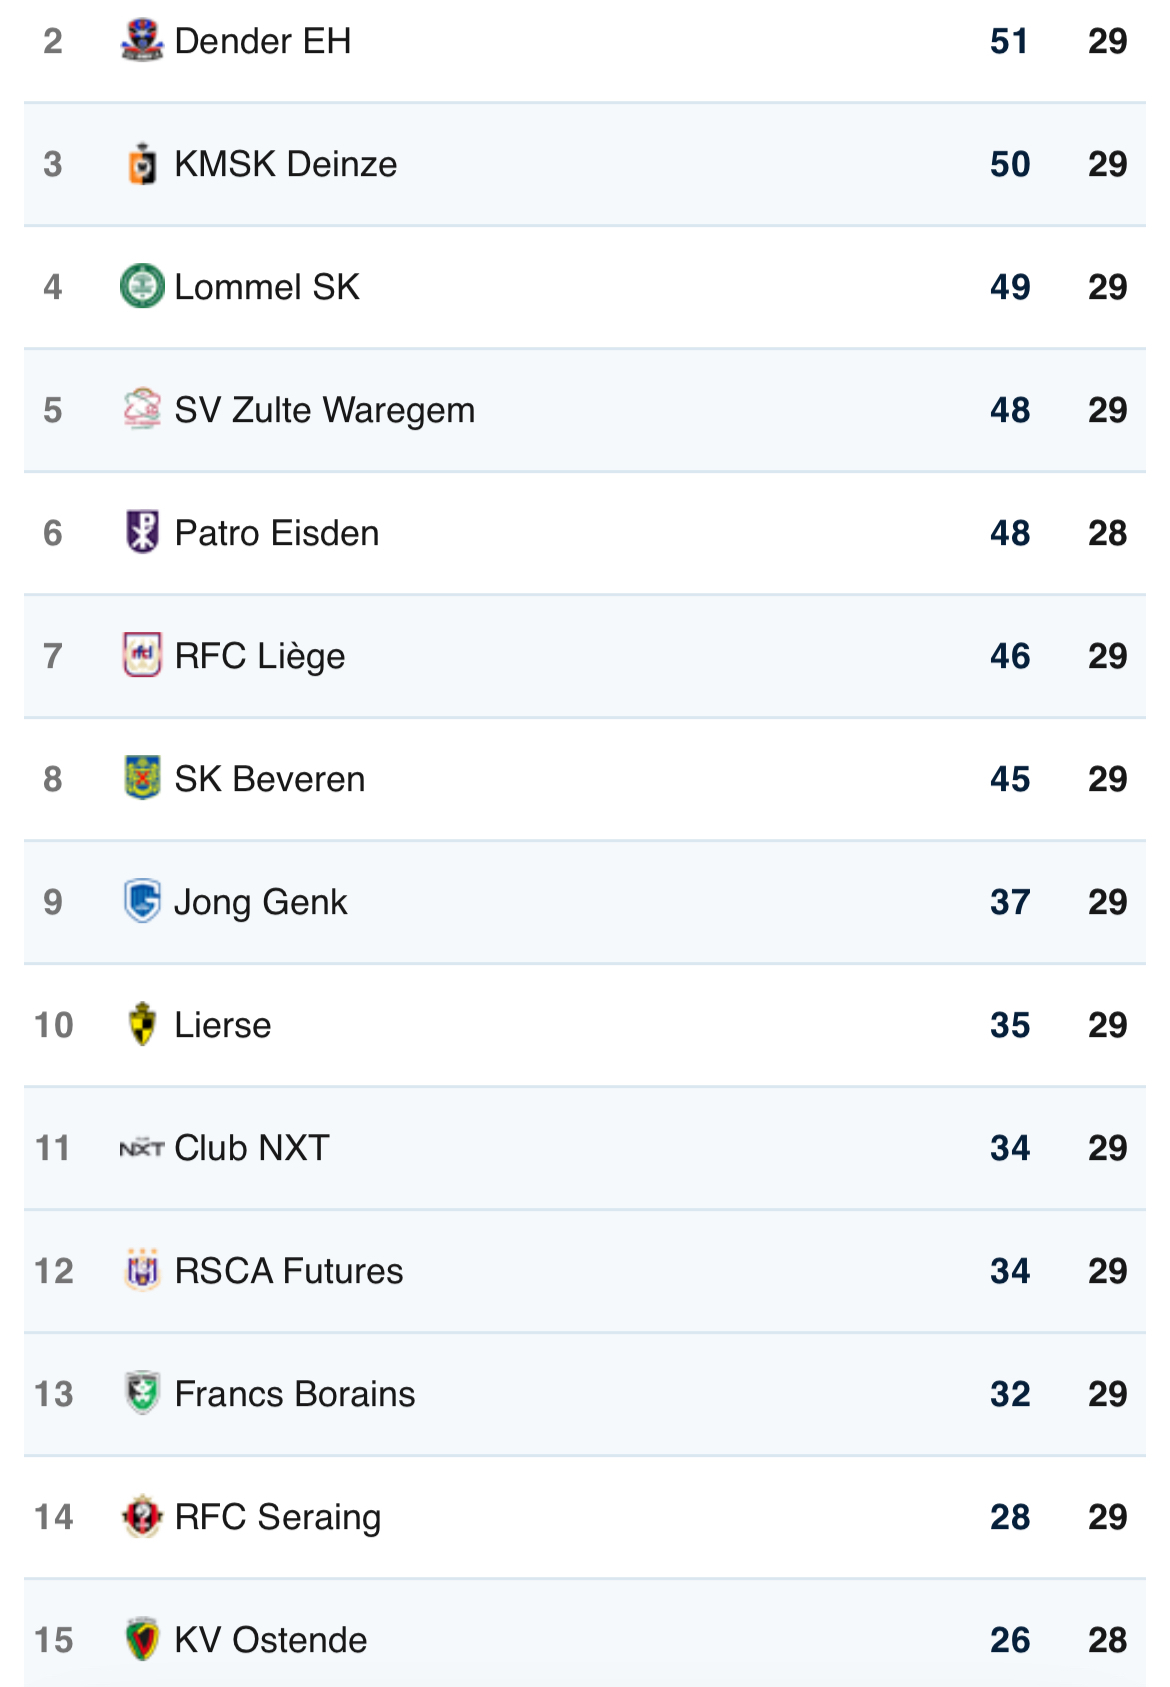Click the Patro Eisden purple crest
The width and height of the screenshot is (1170, 1687).
click(142, 533)
